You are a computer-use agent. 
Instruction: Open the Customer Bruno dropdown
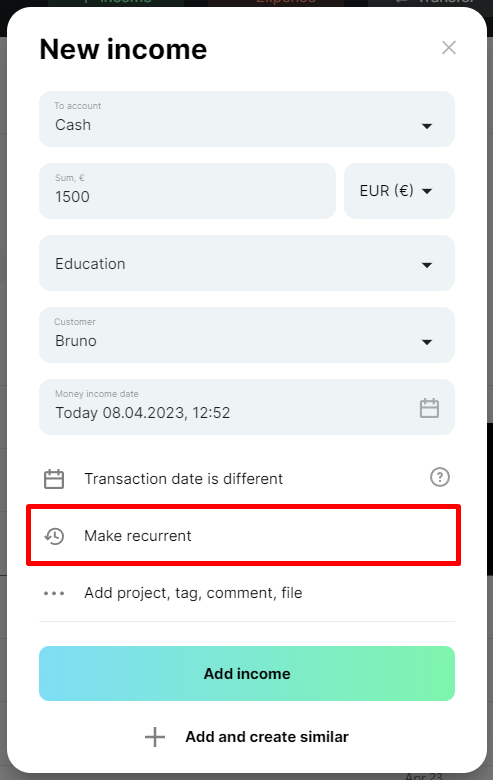pos(247,335)
